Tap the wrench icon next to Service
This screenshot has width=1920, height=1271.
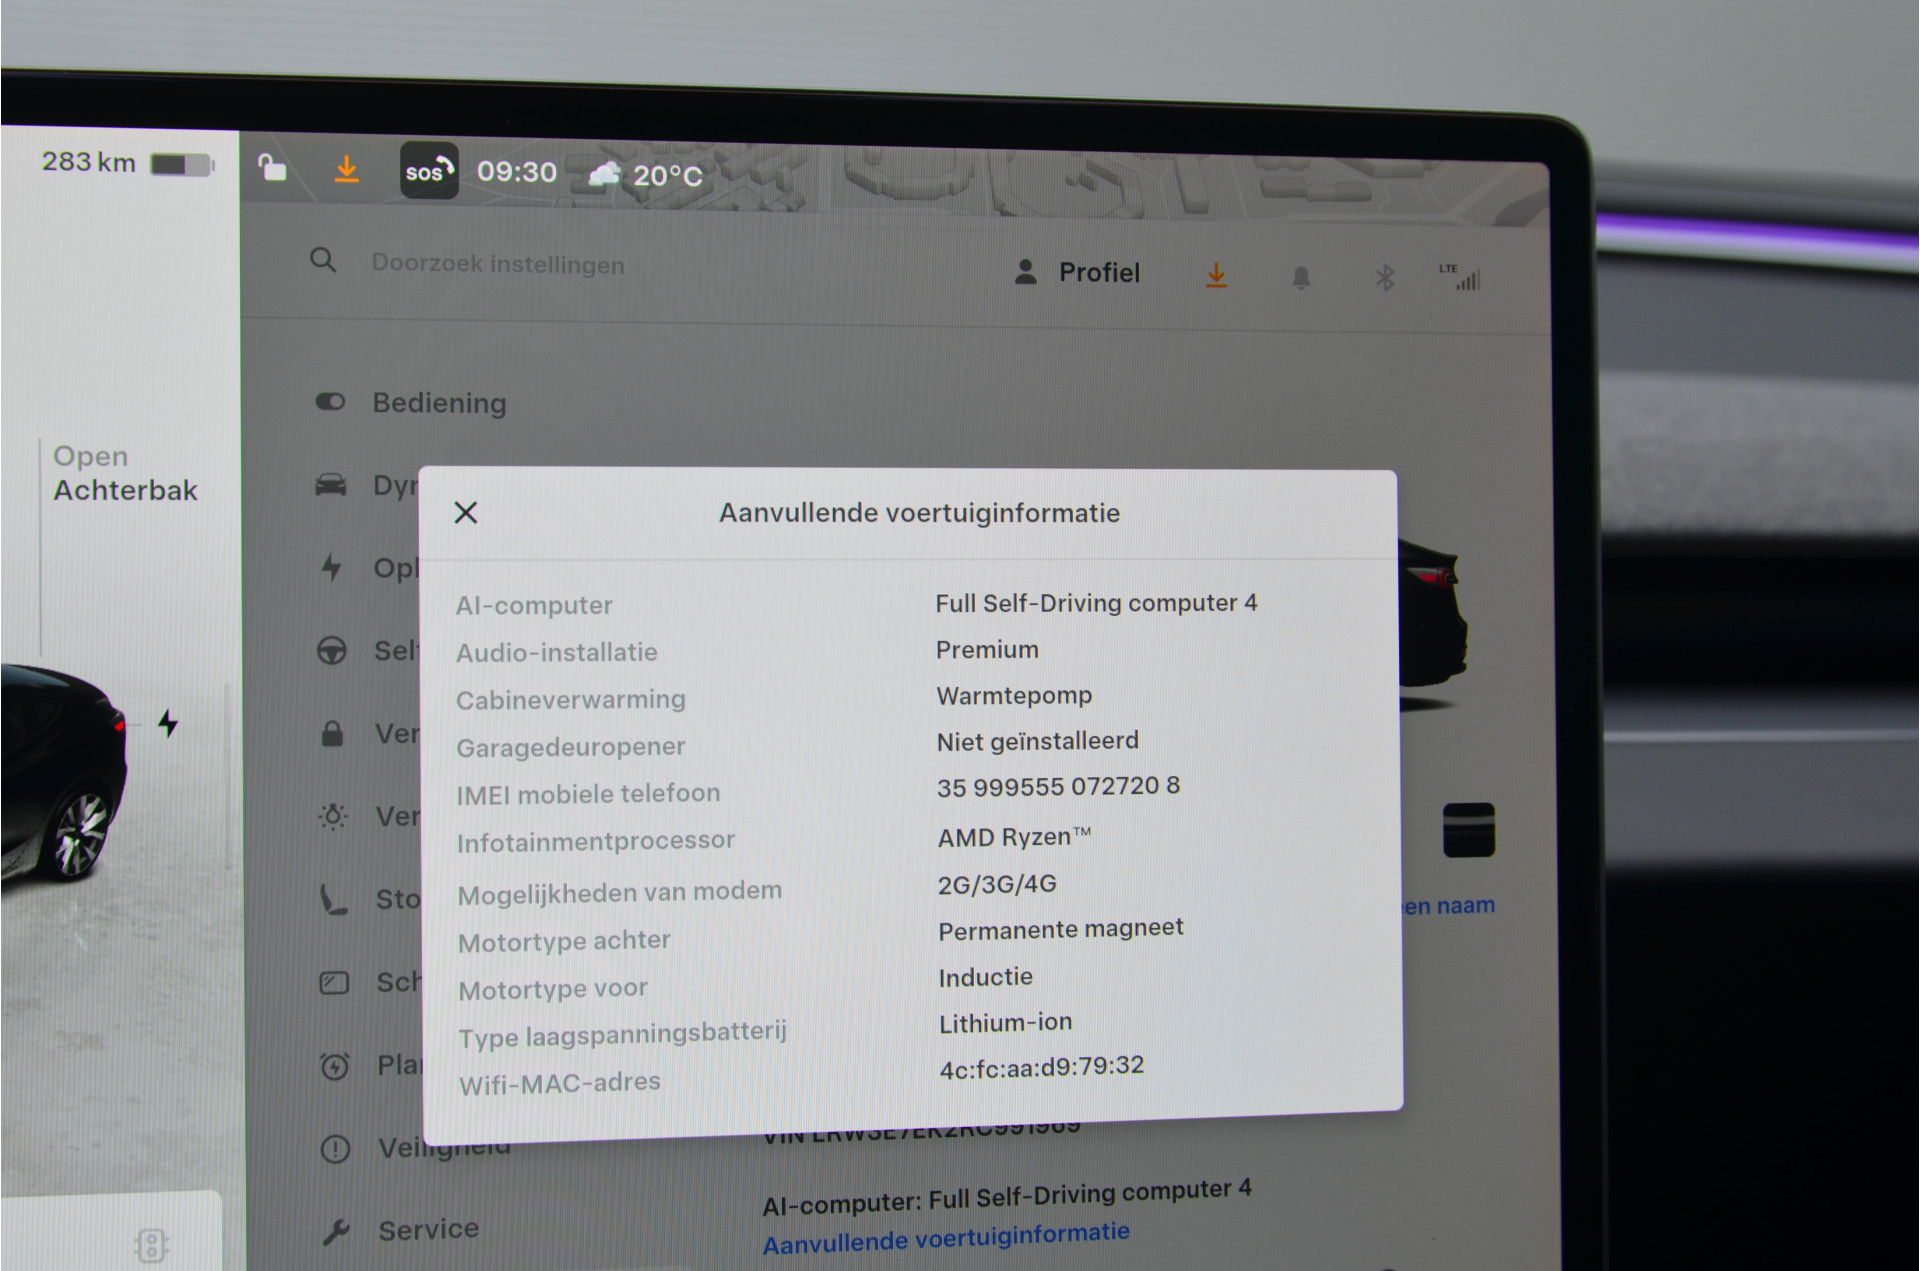[x=336, y=1232]
